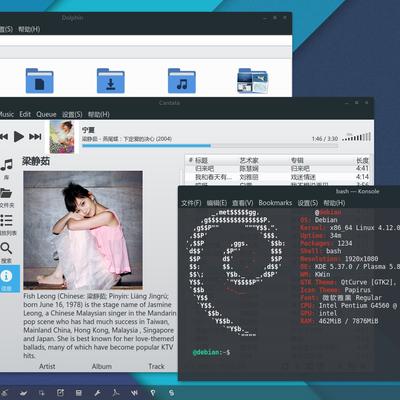The image size is (400, 400).
Task: Sort queue by 艺术家 column header
Action: click(x=249, y=160)
